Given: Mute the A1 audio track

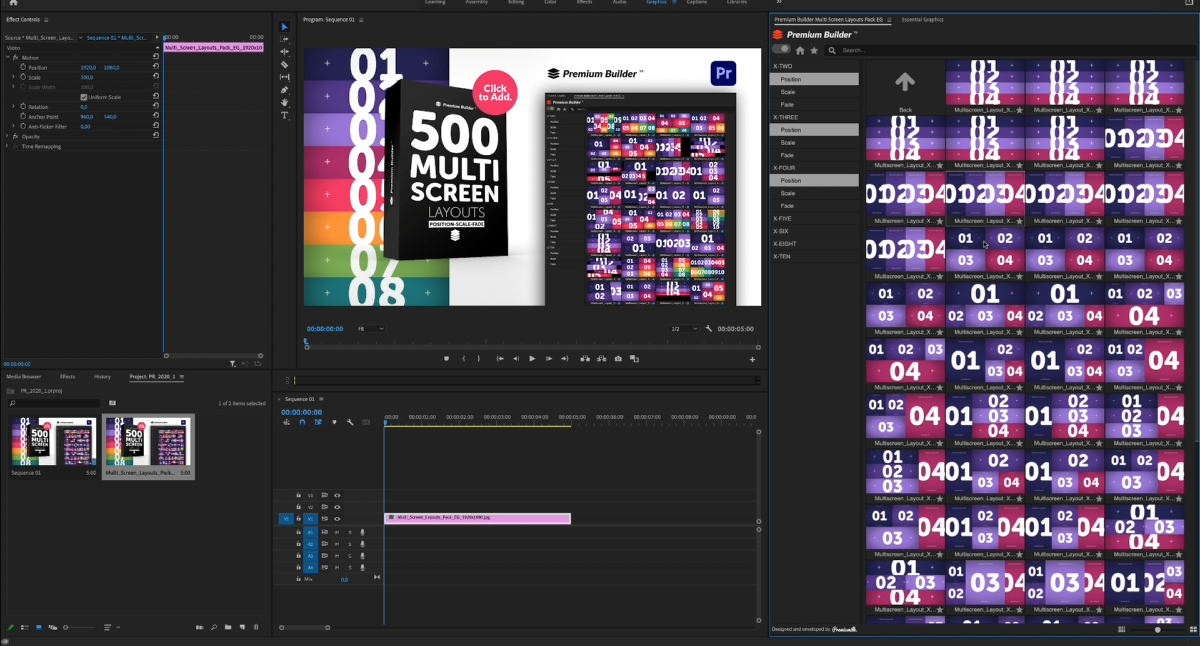Looking at the screenshot, I should coord(337,532).
